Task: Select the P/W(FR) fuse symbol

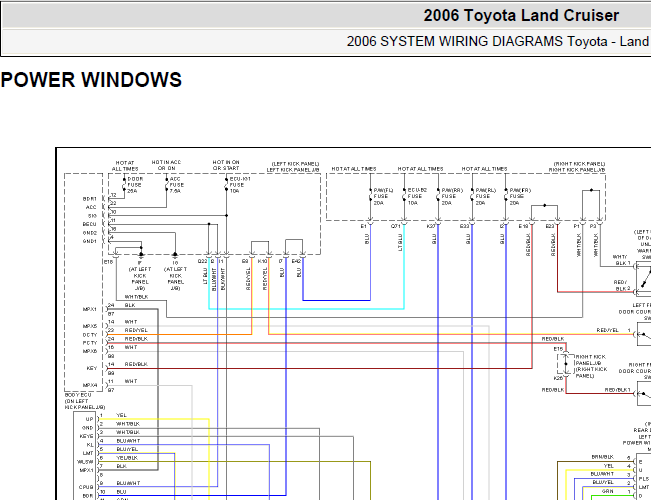Action: click(x=506, y=196)
